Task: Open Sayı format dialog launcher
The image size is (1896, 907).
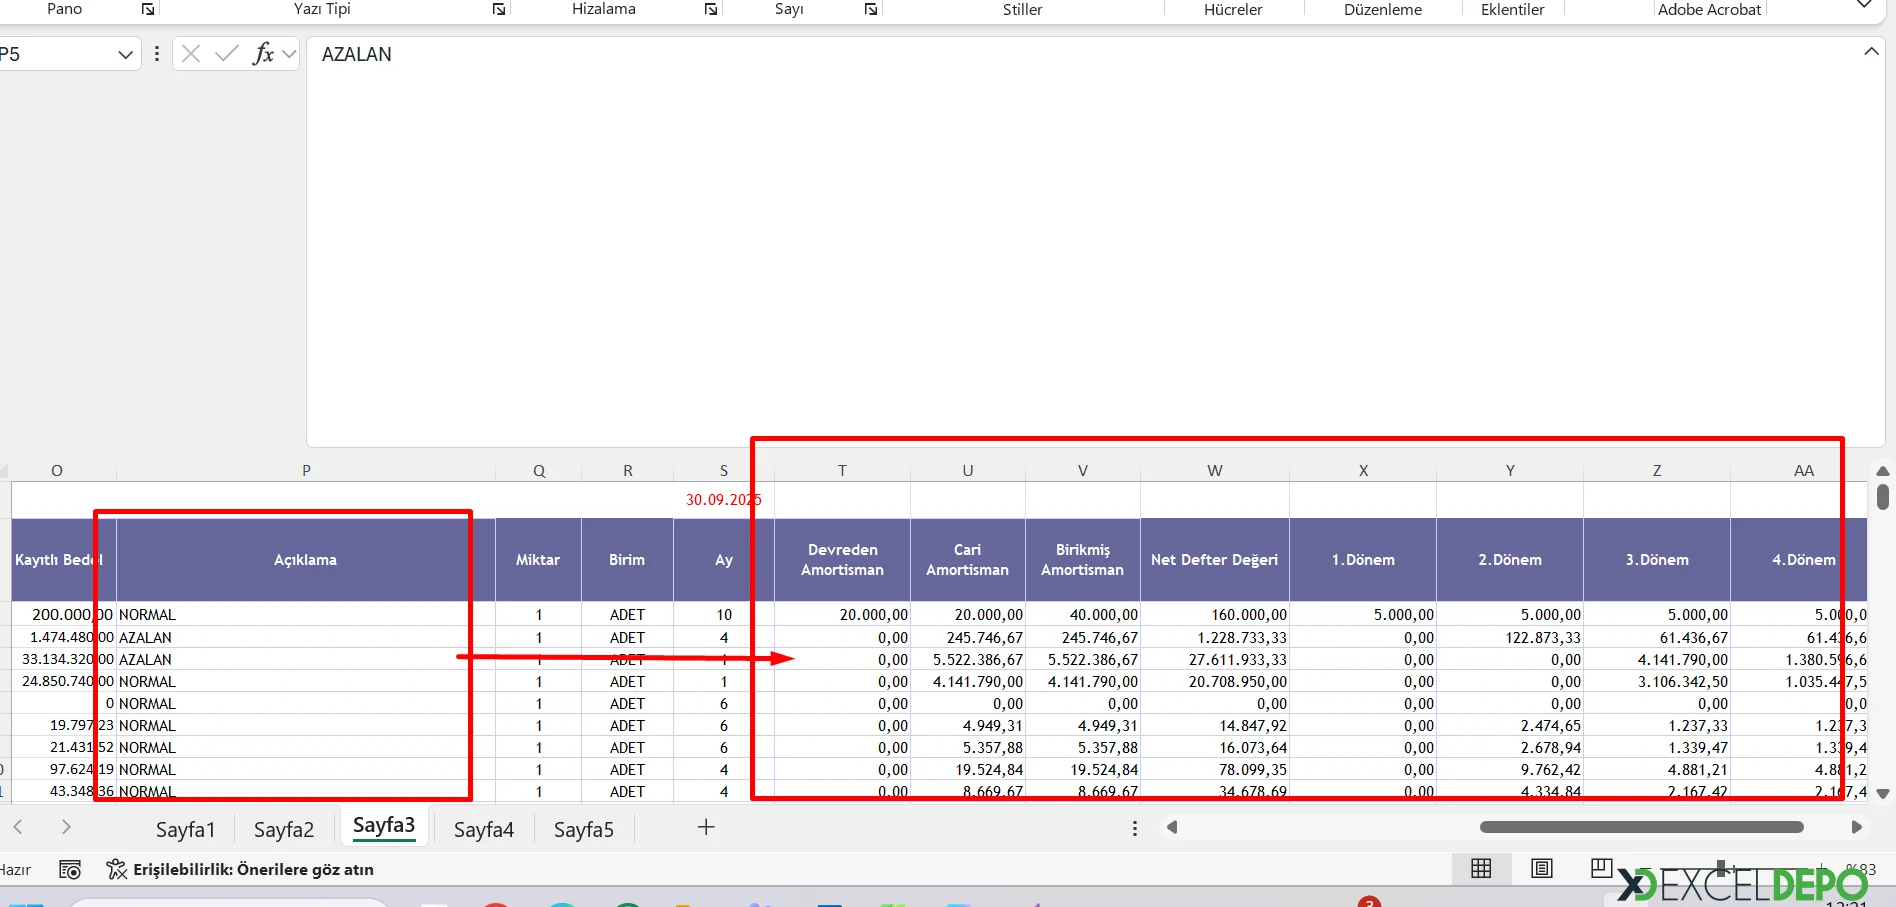Action: coord(871,9)
